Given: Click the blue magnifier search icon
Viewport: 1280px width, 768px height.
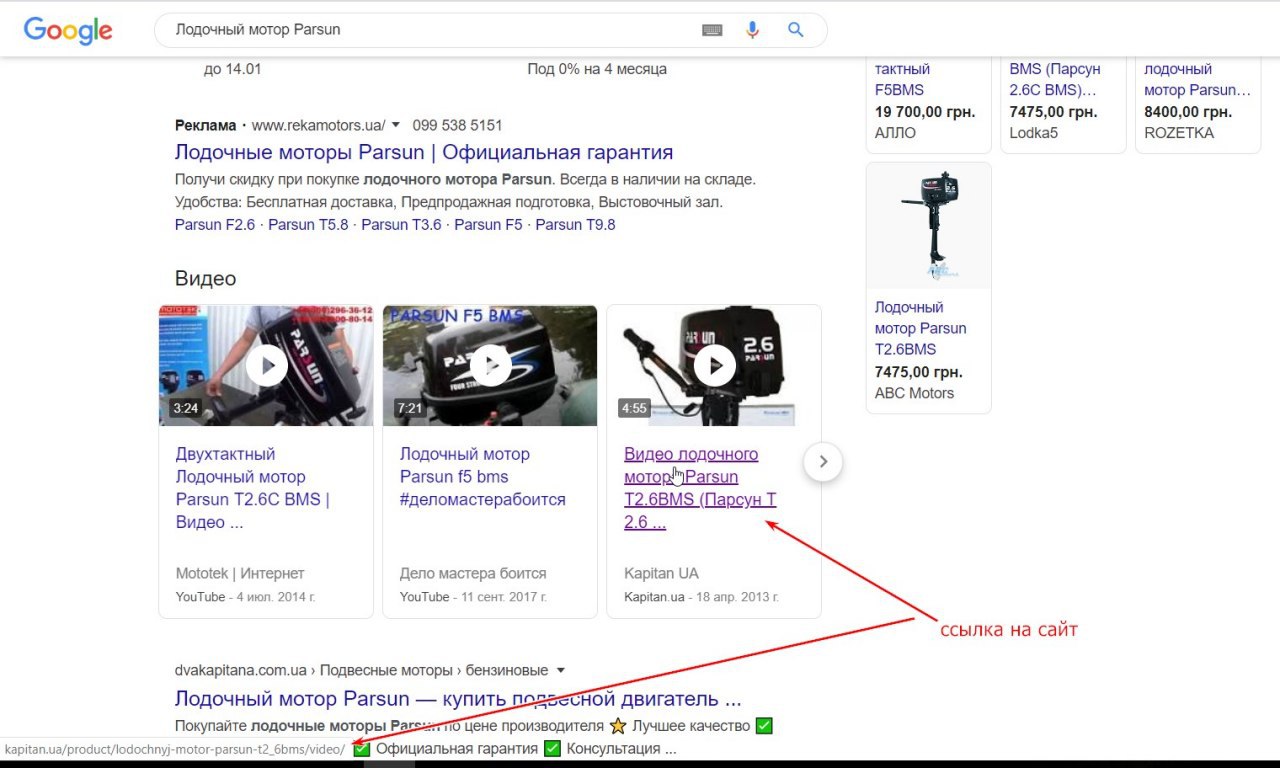Looking at the screenshot, I should click(x=796, y=30).
